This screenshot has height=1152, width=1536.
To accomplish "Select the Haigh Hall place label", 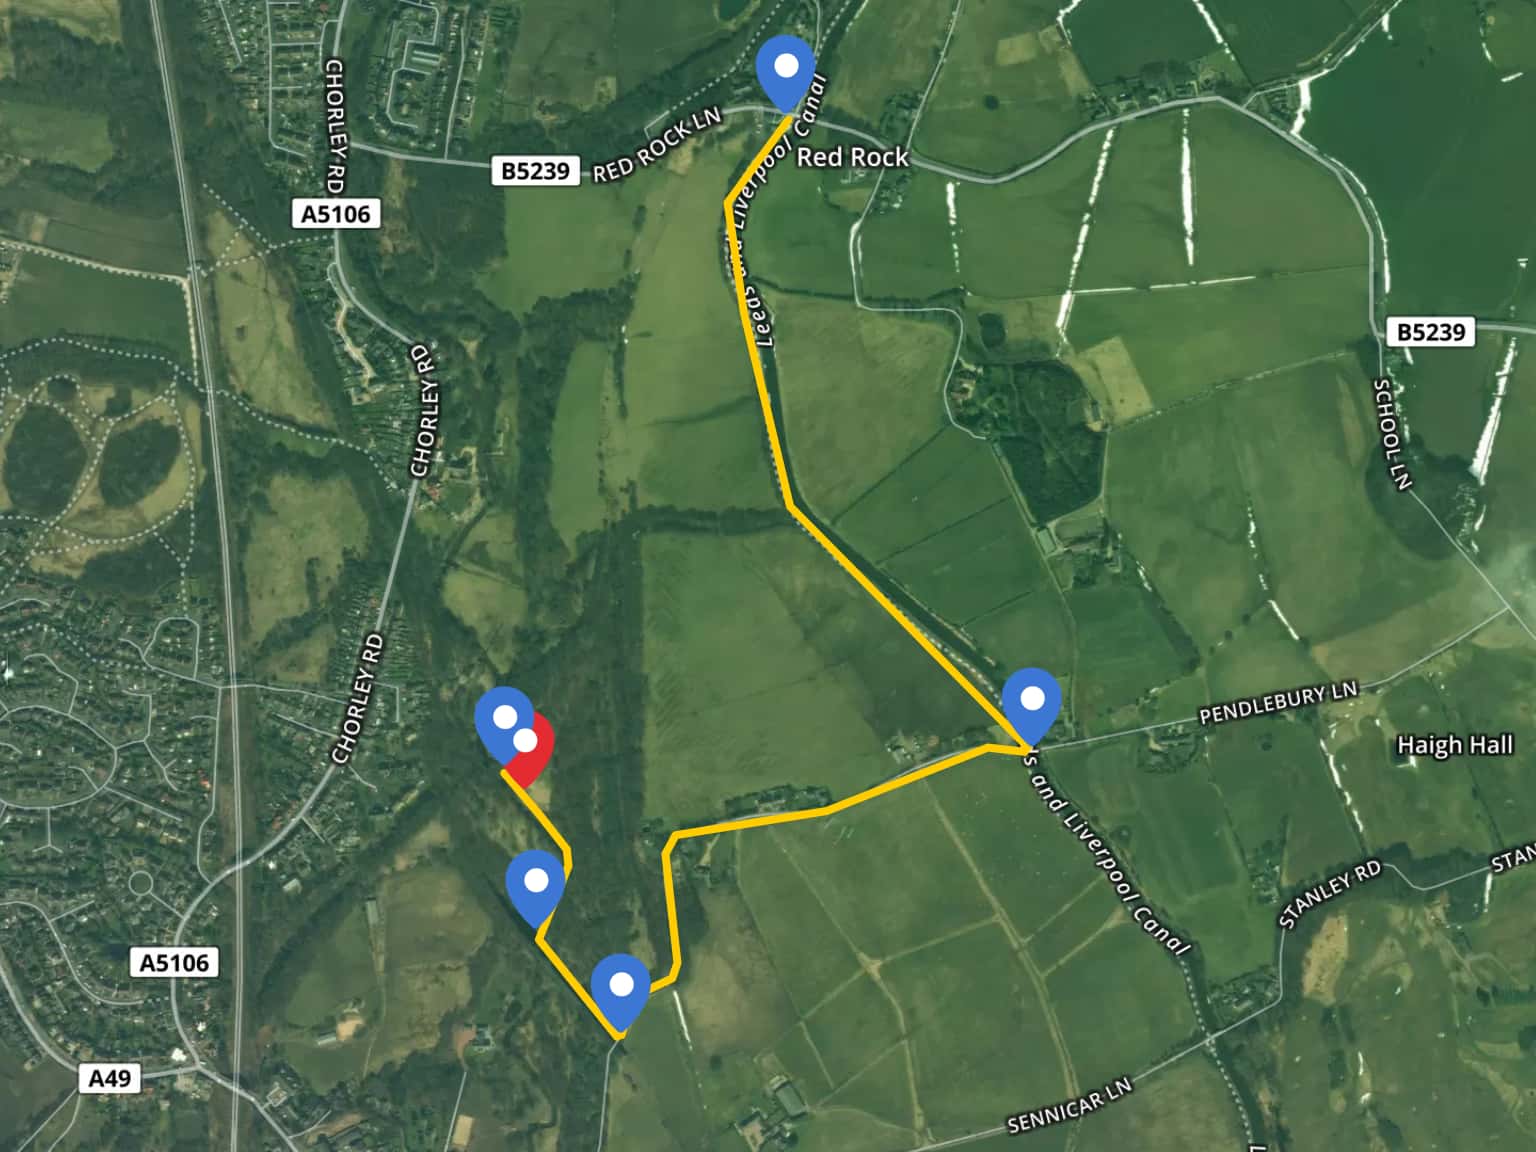I will coord(1454,745).
